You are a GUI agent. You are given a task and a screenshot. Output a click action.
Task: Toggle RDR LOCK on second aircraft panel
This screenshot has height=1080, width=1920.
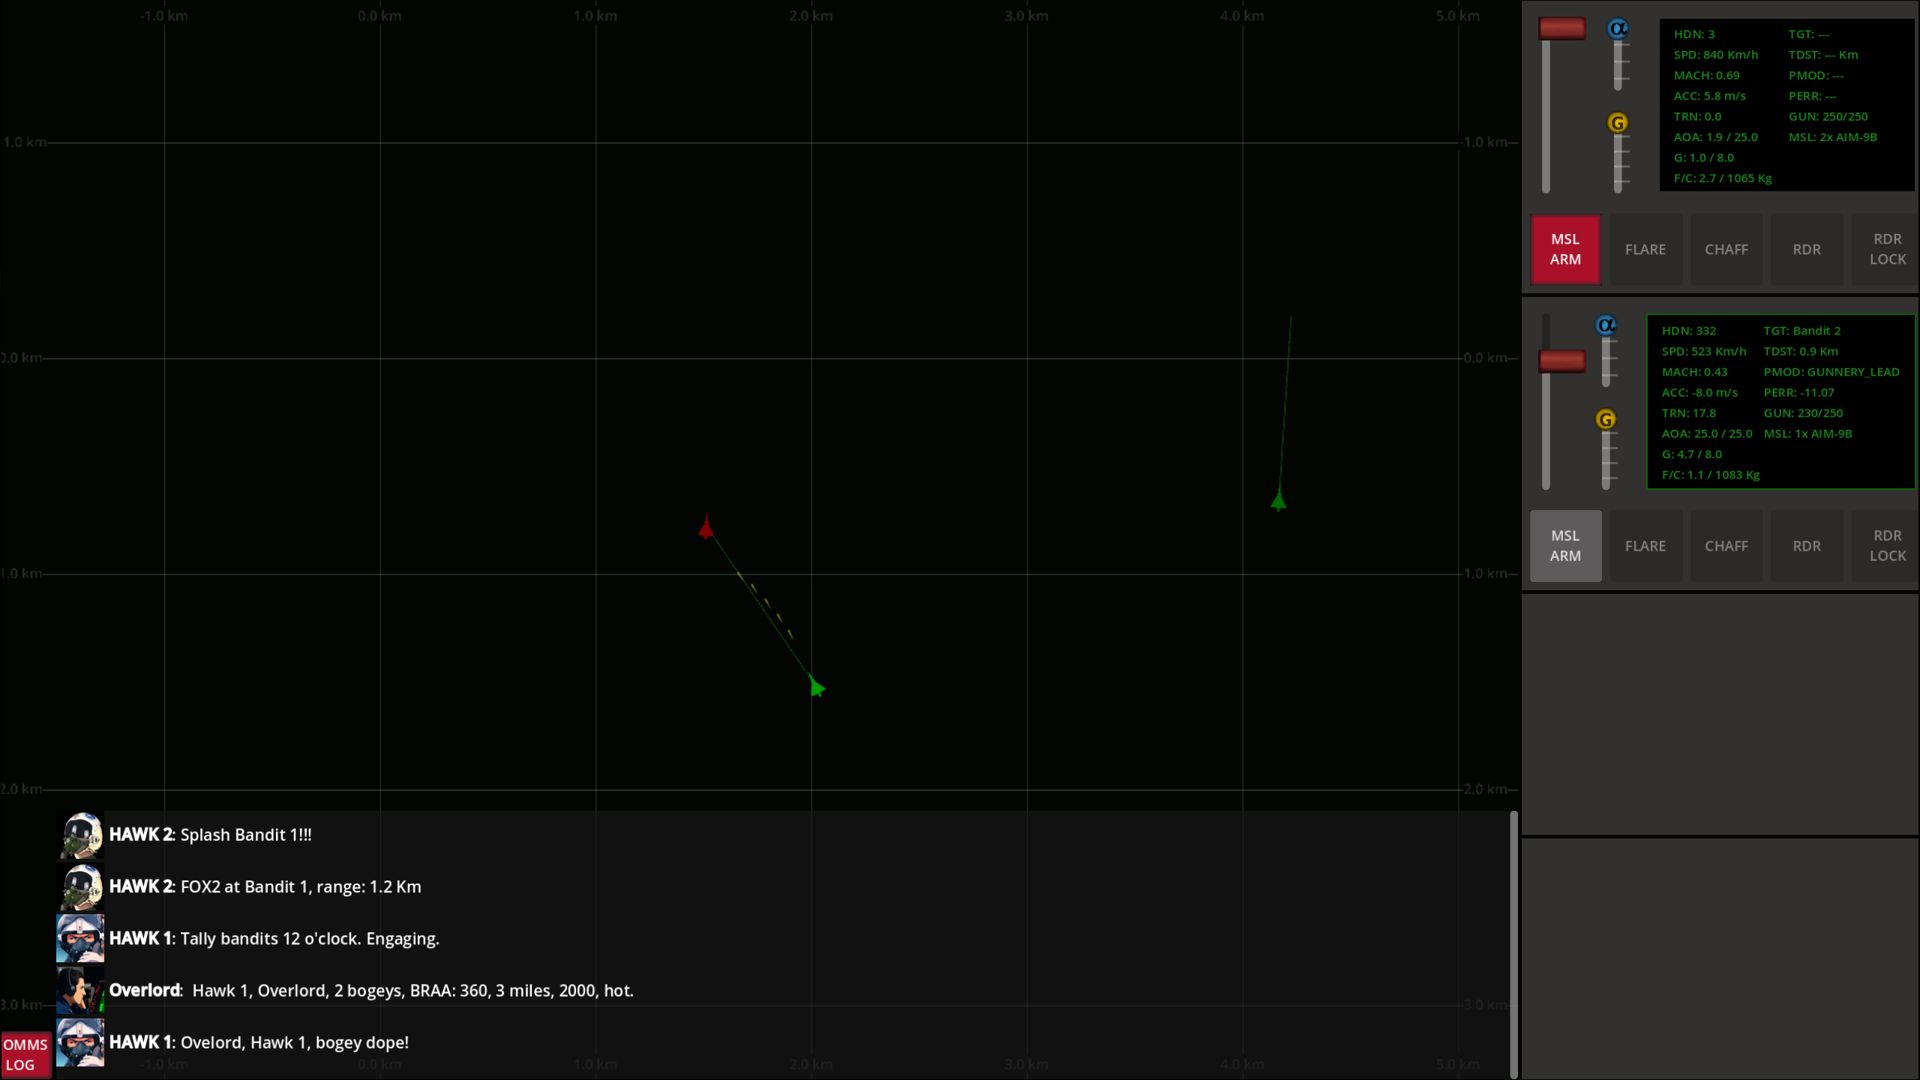click(x=1886, y=546)
